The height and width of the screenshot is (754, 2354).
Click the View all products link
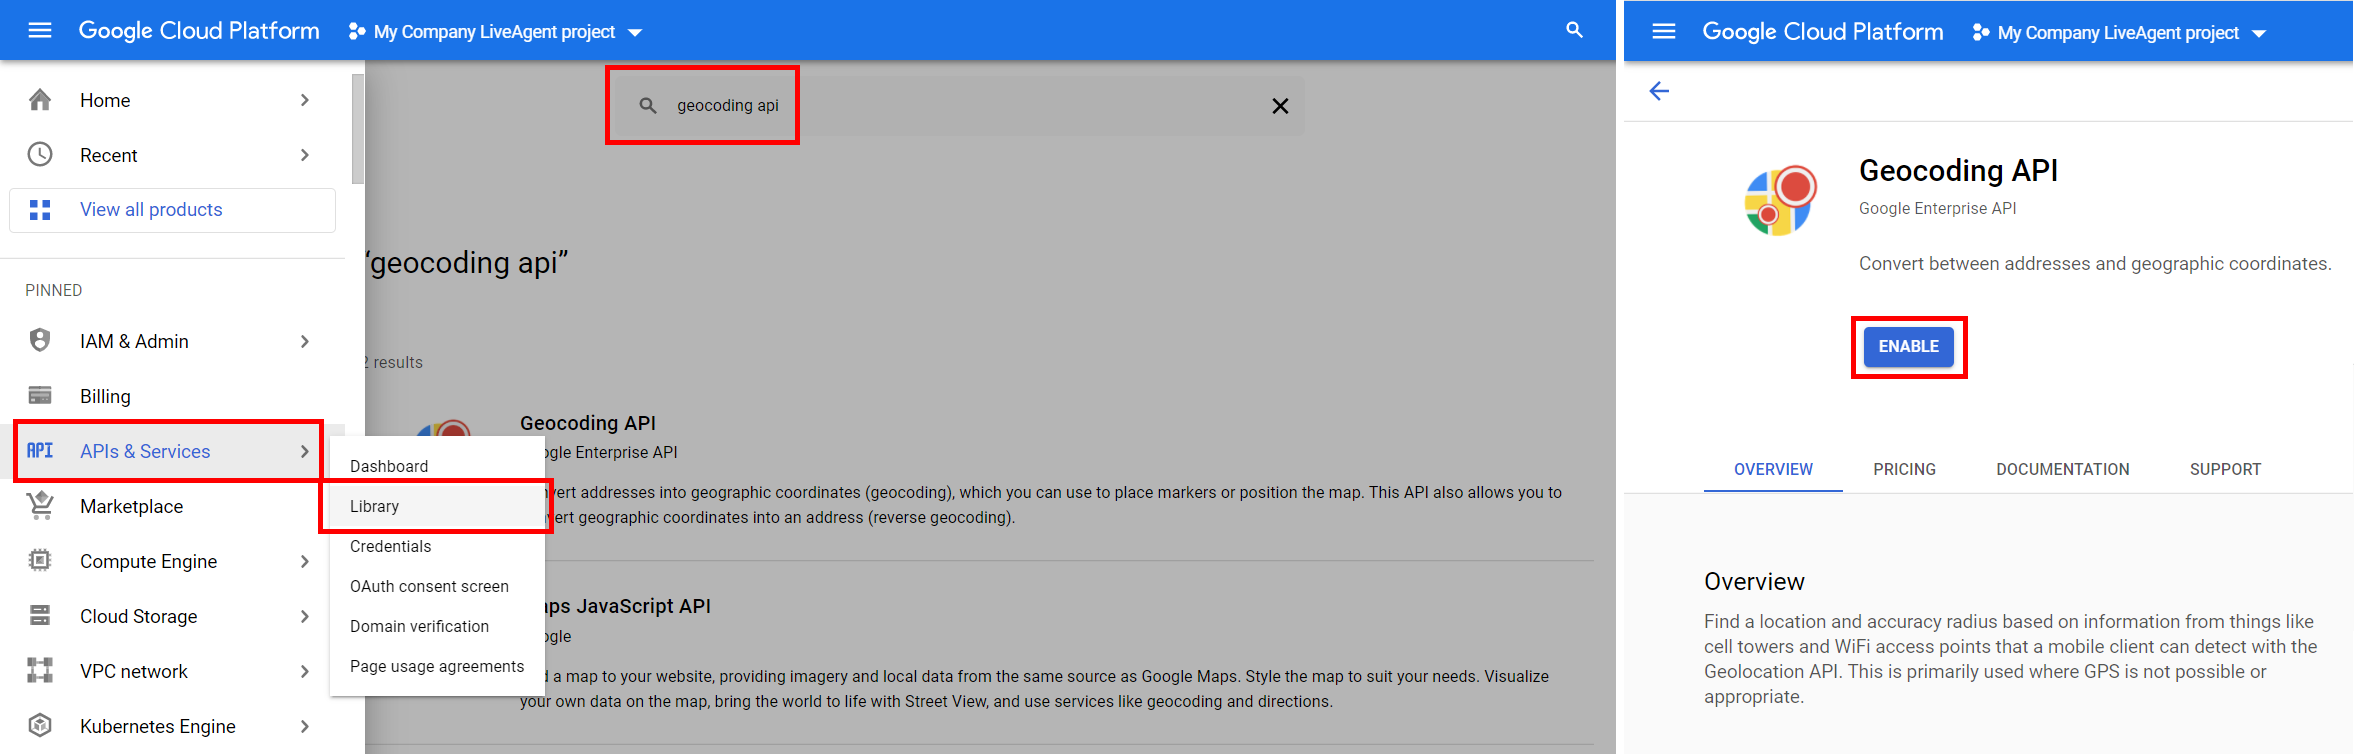(x=151, y=210)
